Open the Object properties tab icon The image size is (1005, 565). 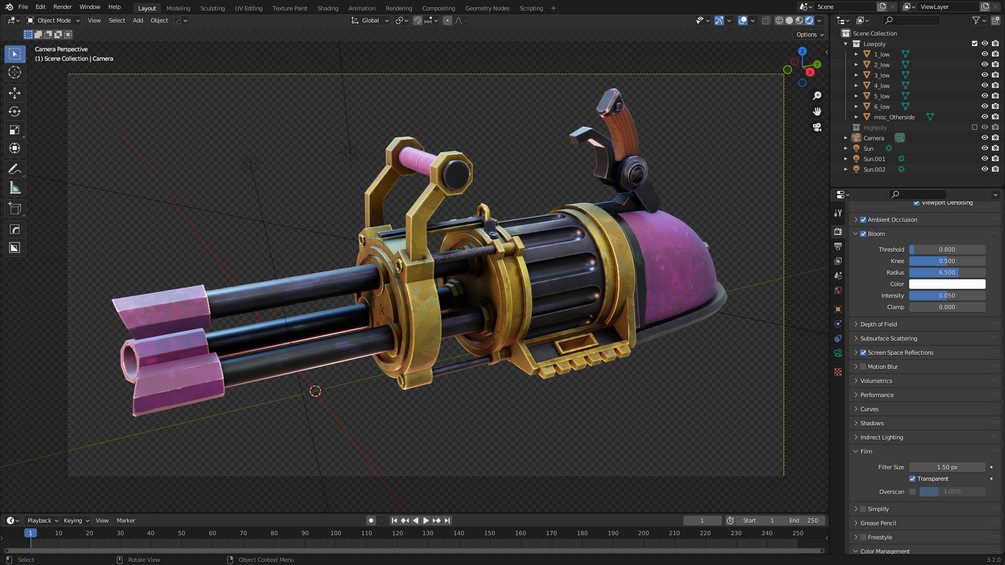838,309
